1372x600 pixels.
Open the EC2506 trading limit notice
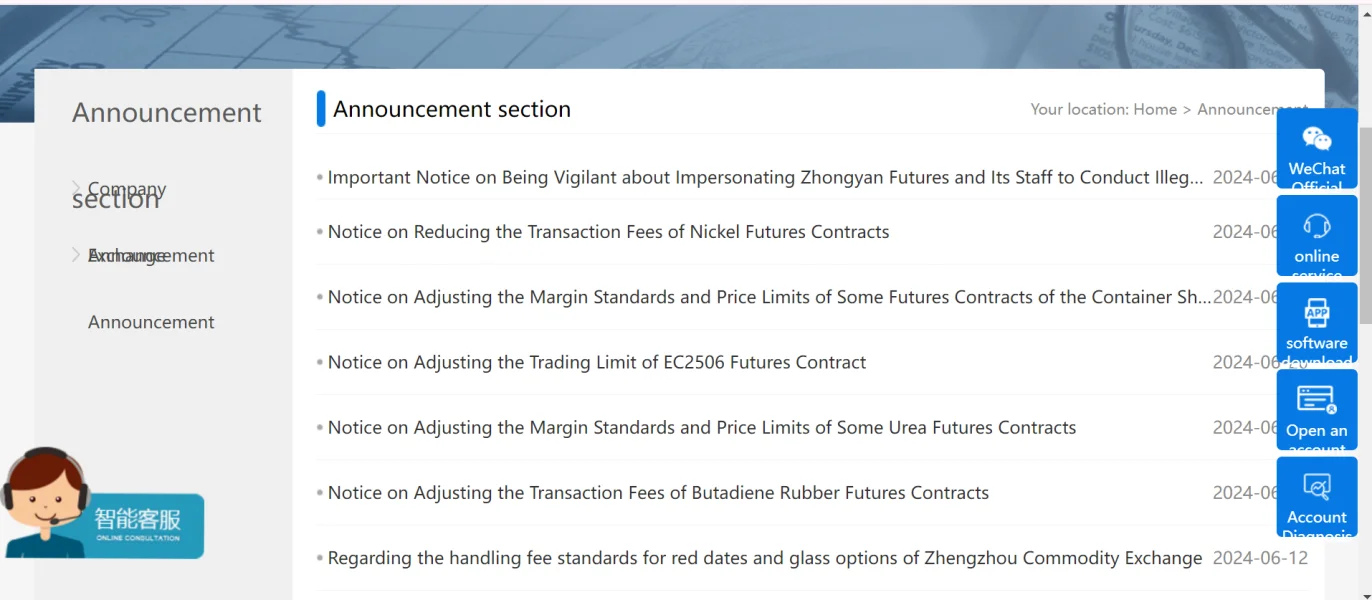[596, 362]
